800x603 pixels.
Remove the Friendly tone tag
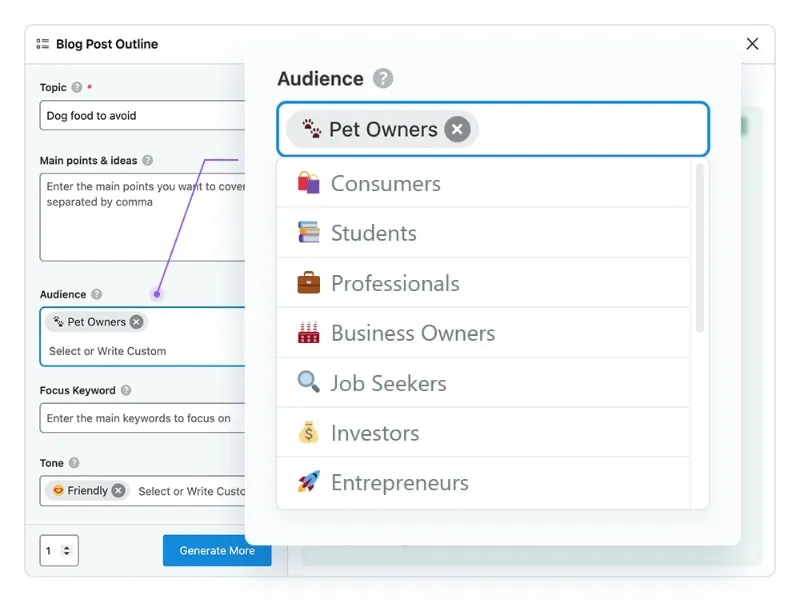118,490
